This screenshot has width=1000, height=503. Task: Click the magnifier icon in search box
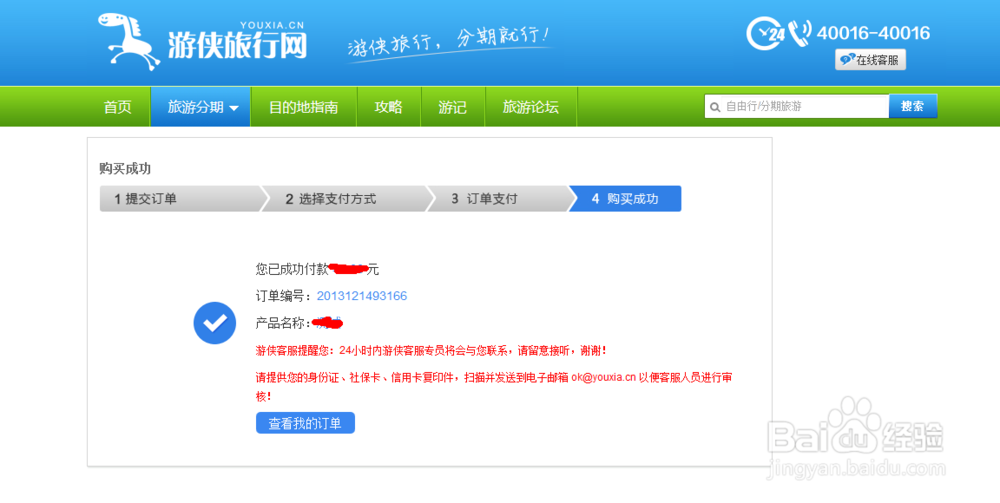click(715, 107)
